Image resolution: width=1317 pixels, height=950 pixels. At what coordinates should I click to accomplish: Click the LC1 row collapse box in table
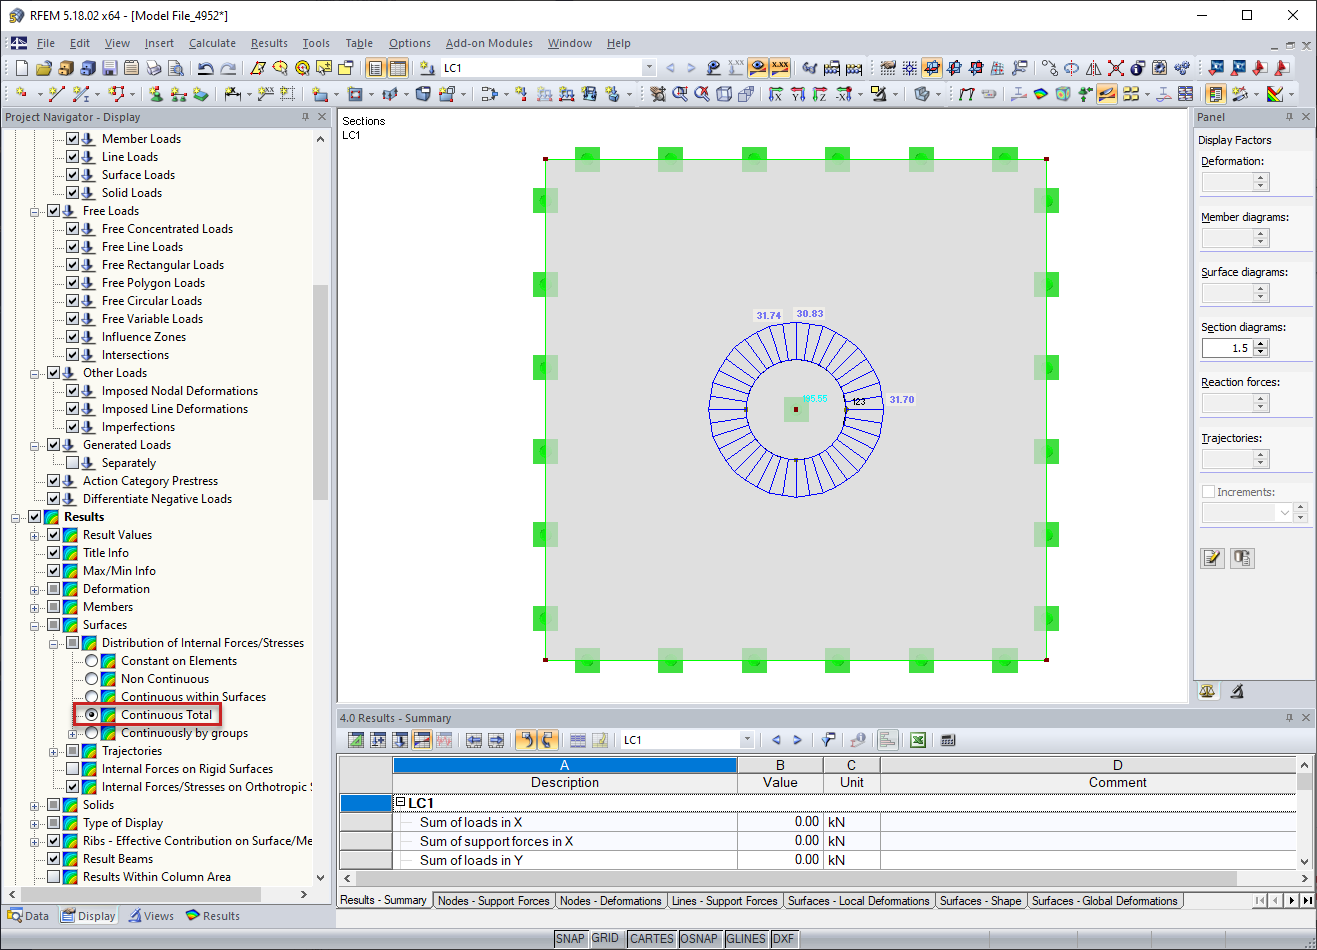tap(400, 802)
